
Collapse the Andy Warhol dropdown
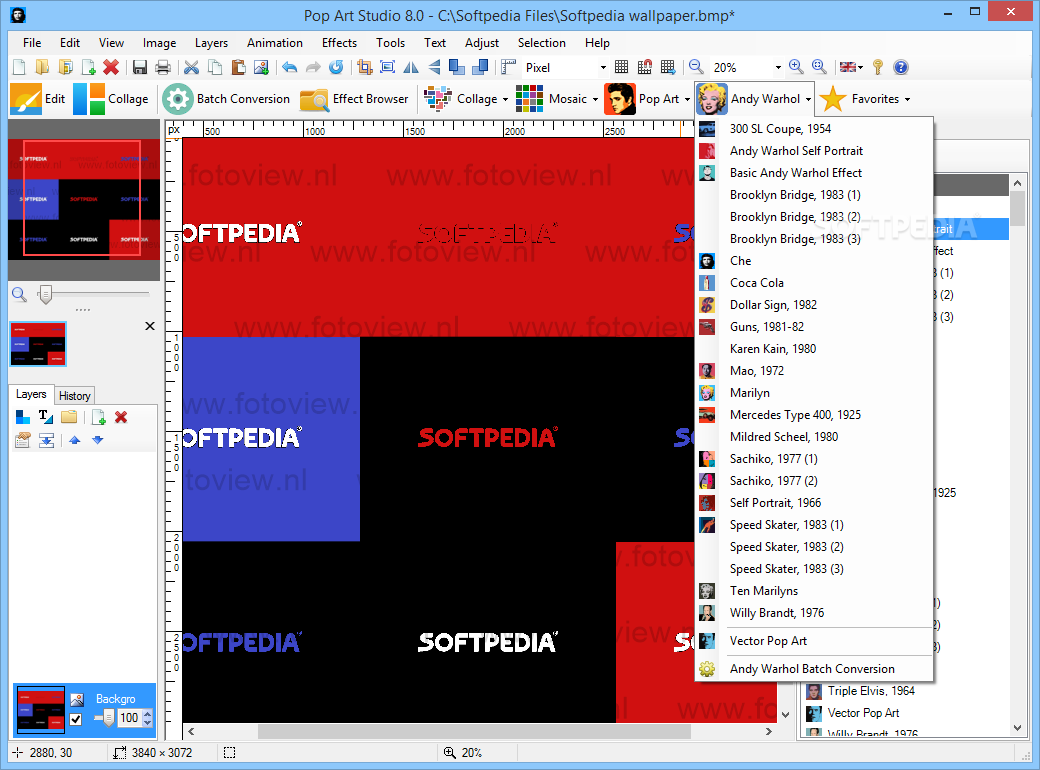(x=809, y=99)
